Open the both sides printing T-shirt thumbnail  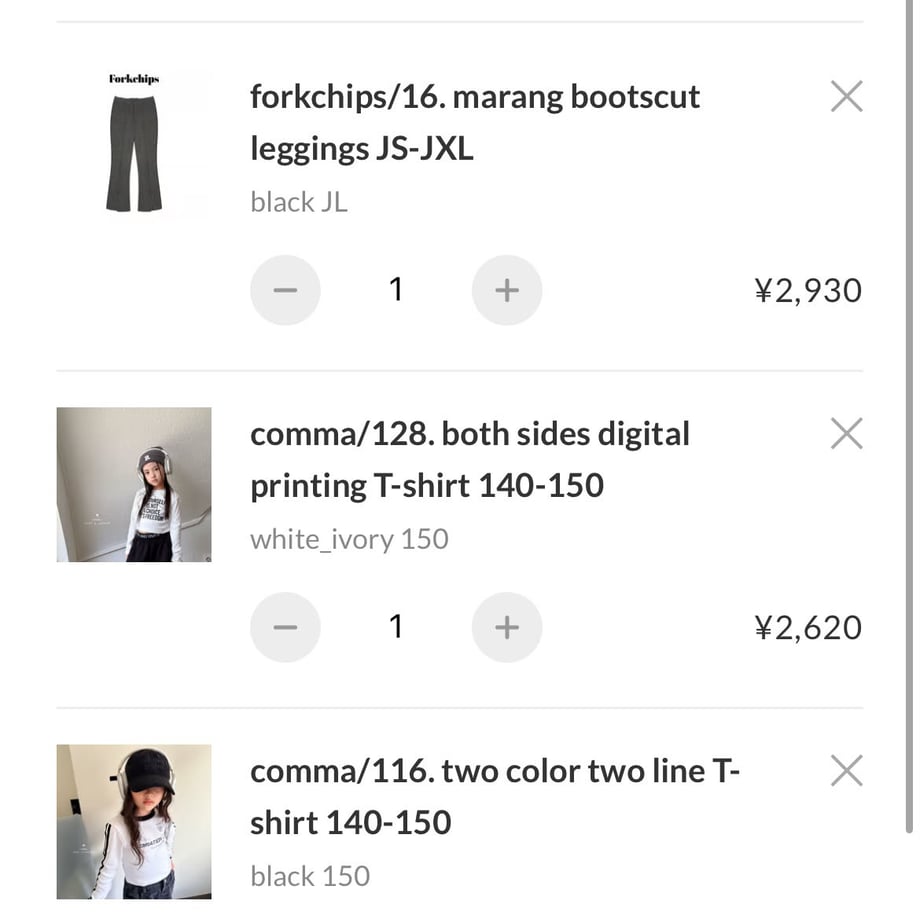[x=134, y=485]
